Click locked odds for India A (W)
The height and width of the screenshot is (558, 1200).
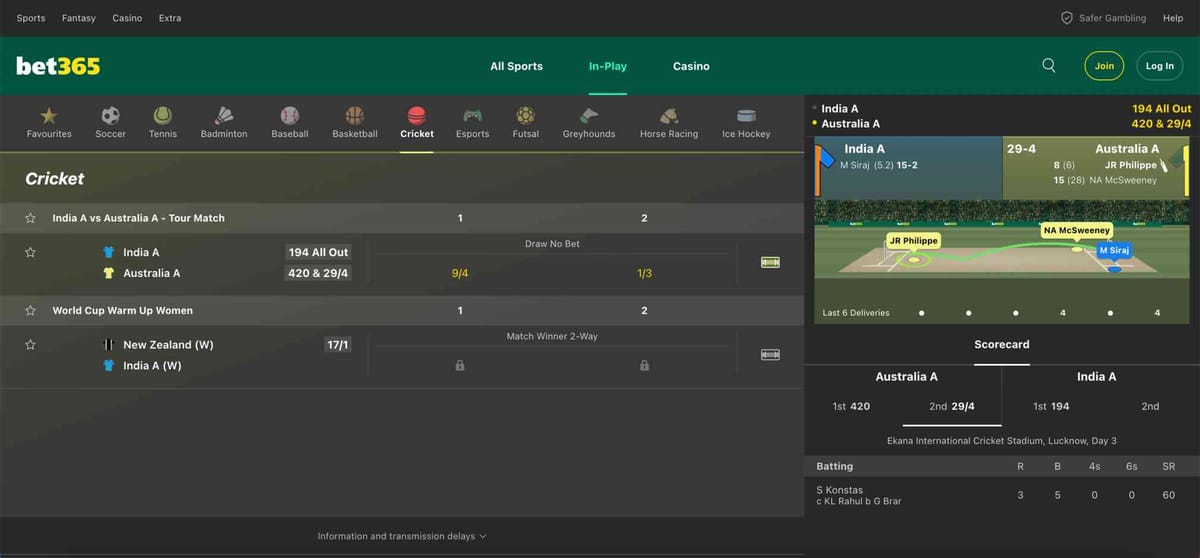[x=644, y=366]
